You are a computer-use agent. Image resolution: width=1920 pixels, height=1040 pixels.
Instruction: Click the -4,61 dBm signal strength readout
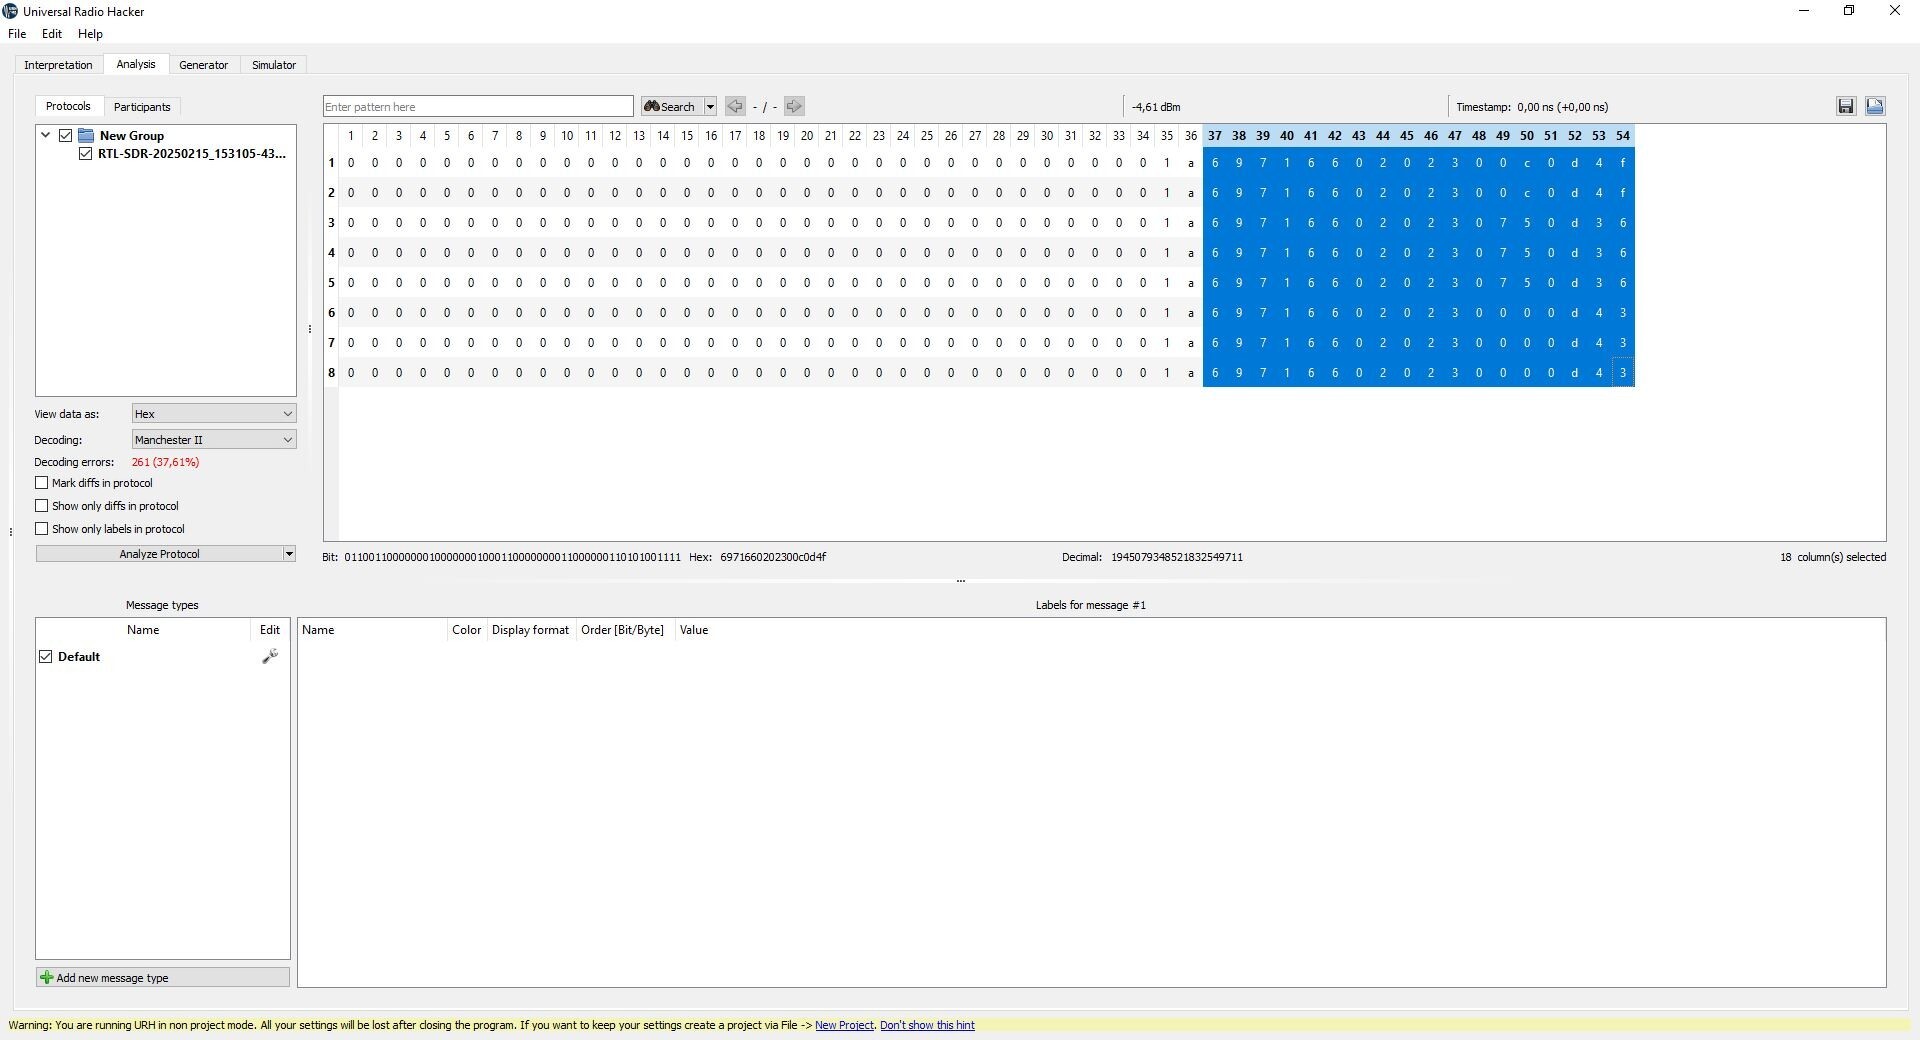point(1156,107)
